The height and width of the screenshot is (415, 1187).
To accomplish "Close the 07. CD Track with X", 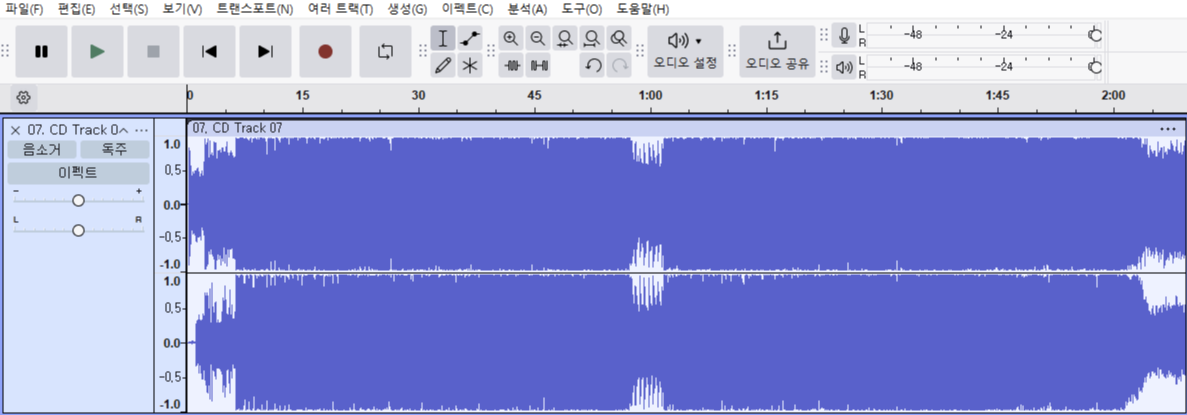I will coord(15,129).
